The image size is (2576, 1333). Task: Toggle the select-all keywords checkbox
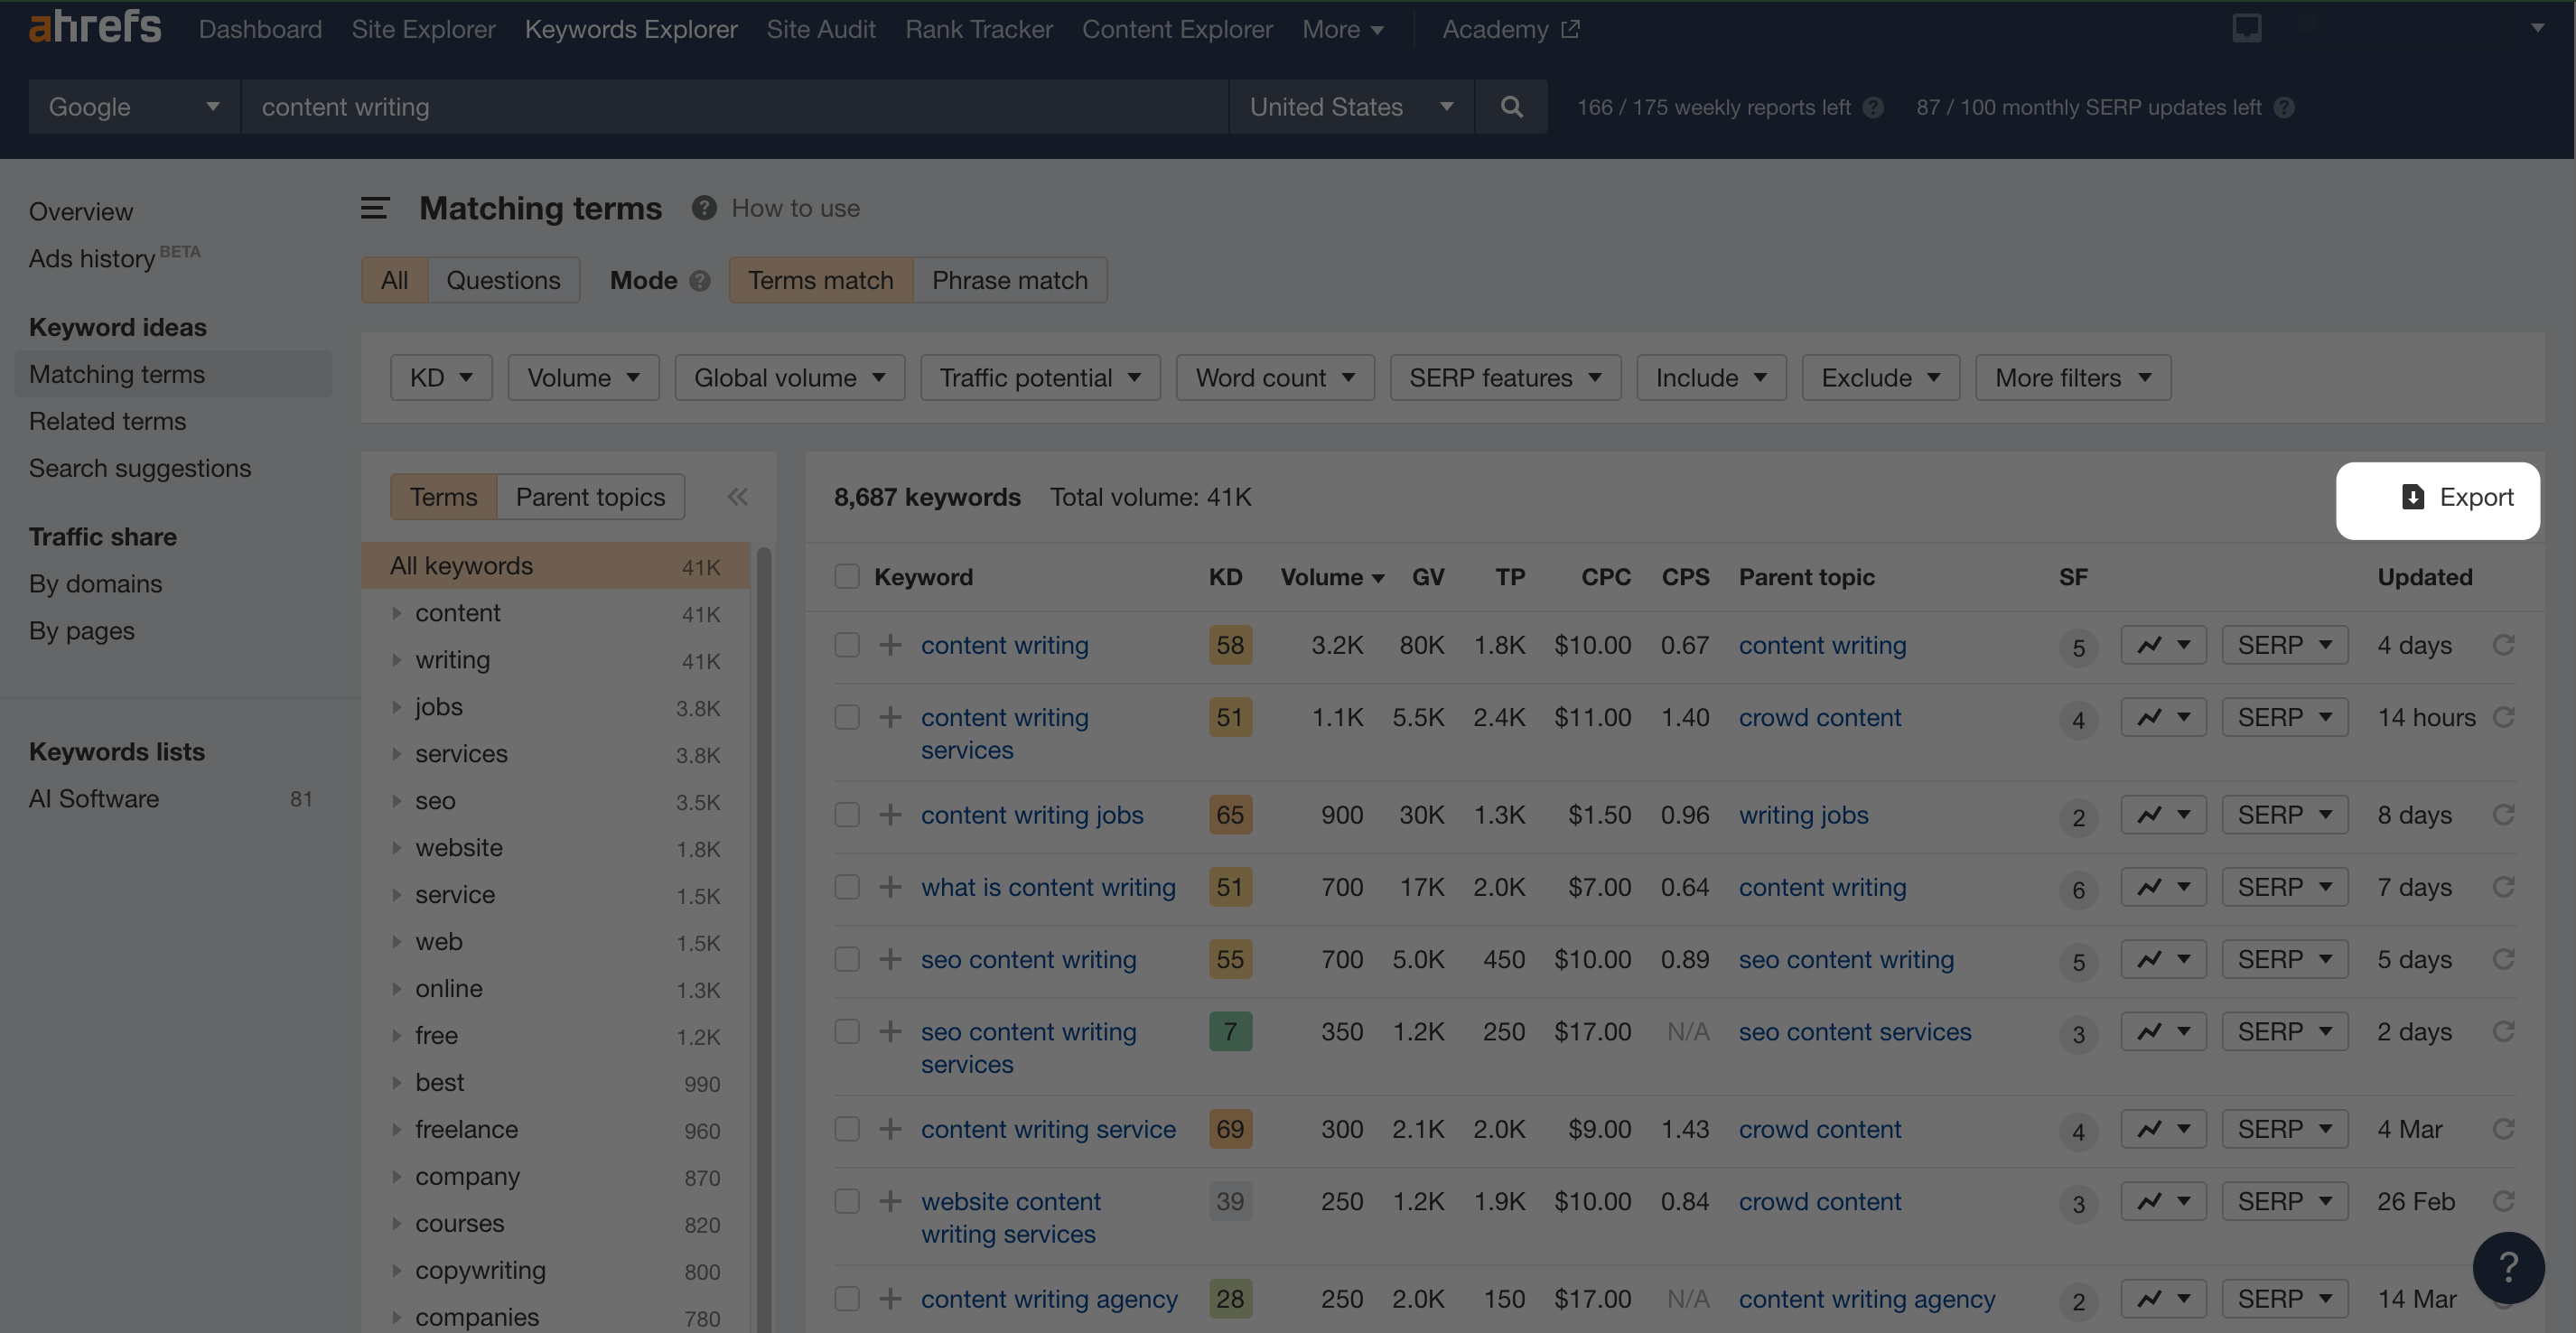(847, 577)
